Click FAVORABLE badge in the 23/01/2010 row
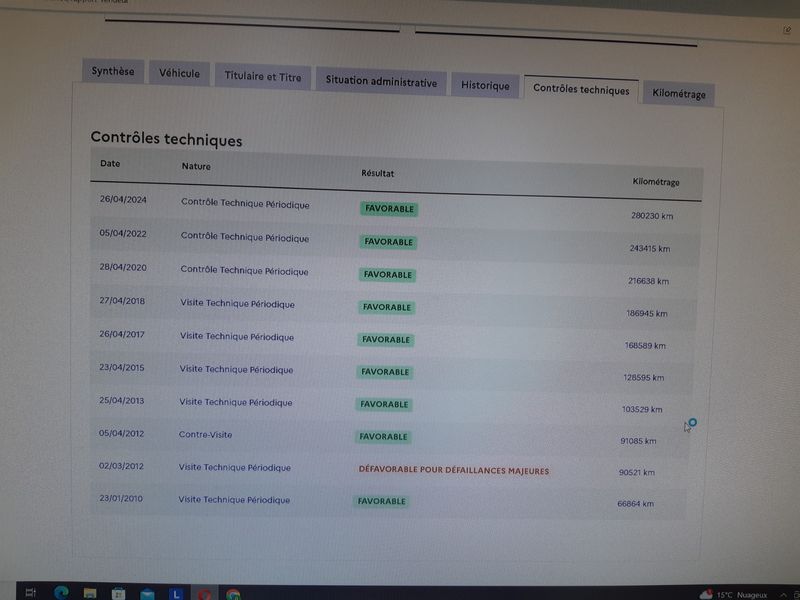Image resolution: width=800 pixels, height=600 pixels. pos(382,502)
